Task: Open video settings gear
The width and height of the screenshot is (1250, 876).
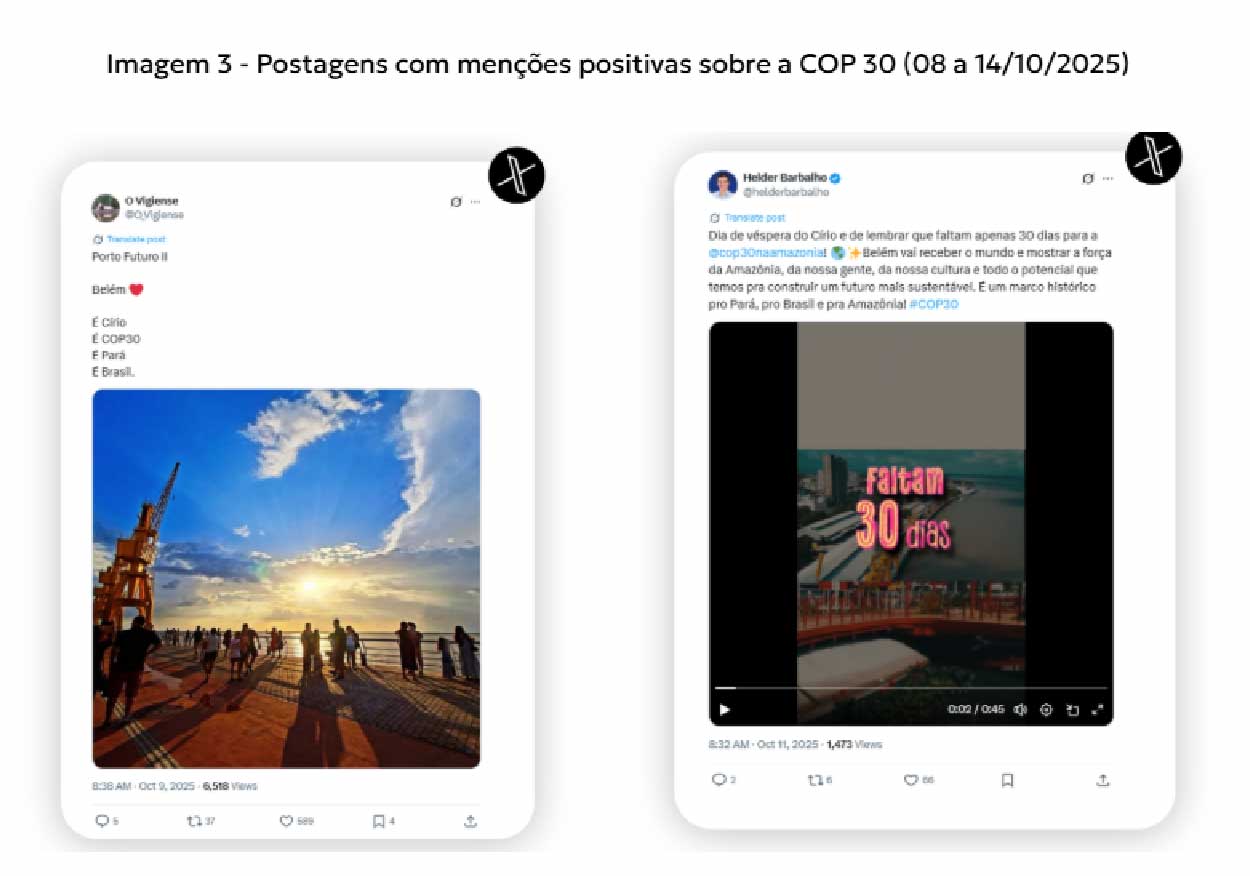Action: (x=1046, y=710)
